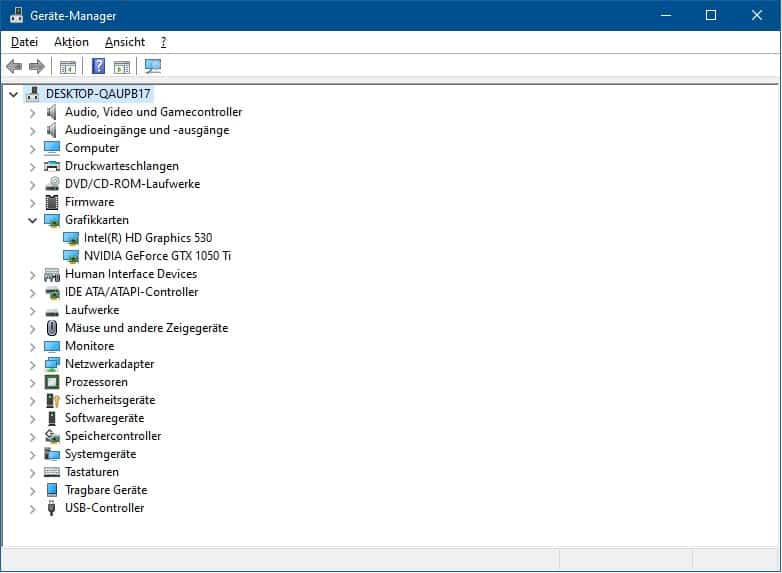Expand the USB-Controller category

pos(32,509)
